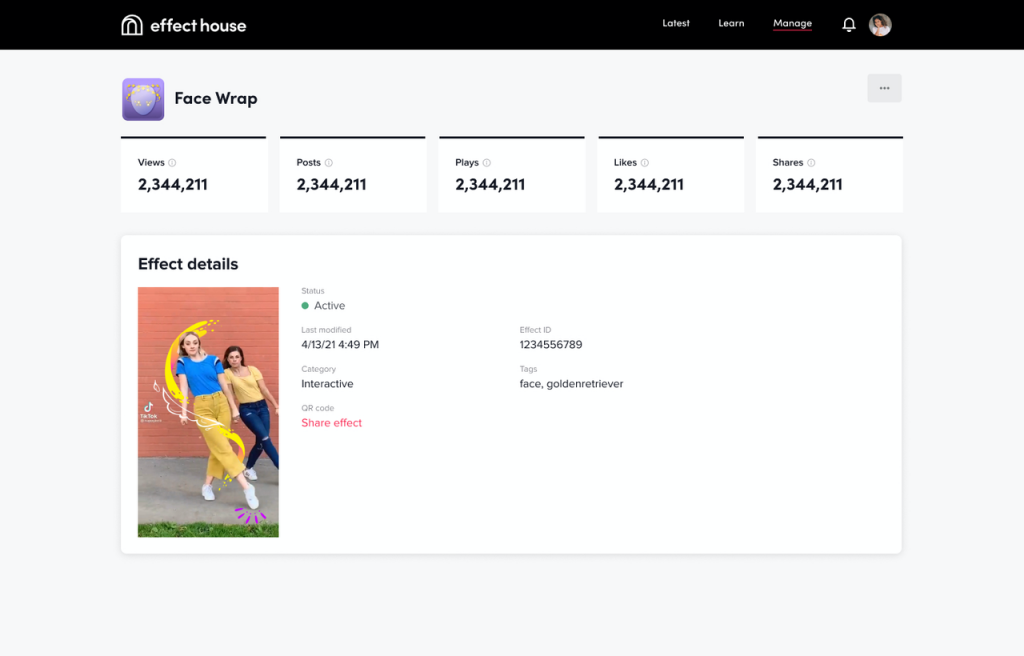Viewport: 1024px width, 656px height.
Task: Click the Plays count 2,344,211
Action: [490, 185]
